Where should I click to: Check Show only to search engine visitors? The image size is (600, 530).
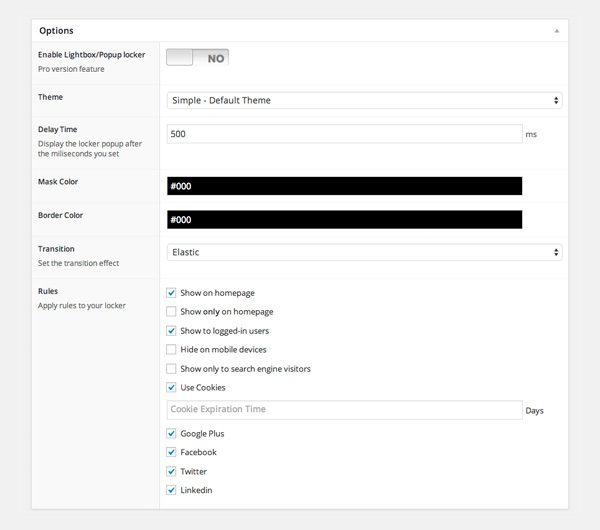pyautogui.click(x=172, y=369)
